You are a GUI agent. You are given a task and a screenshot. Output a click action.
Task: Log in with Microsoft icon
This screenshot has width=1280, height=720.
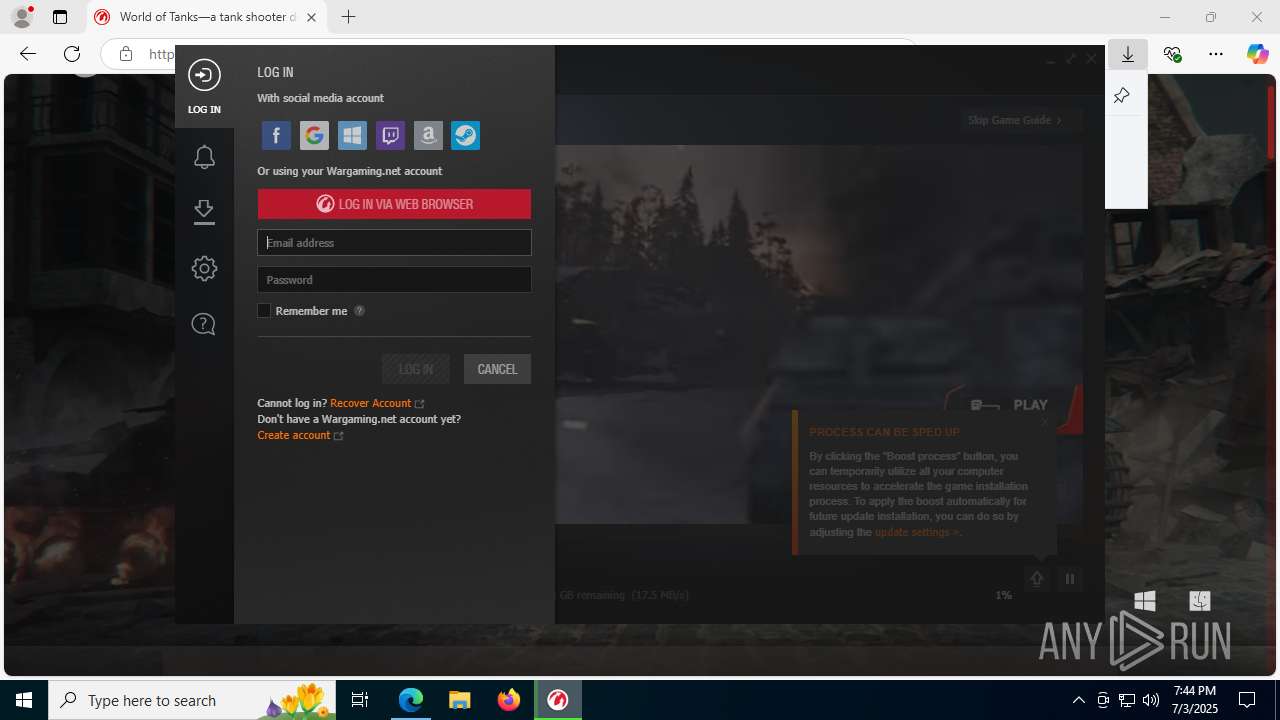(x=352, y=135)
